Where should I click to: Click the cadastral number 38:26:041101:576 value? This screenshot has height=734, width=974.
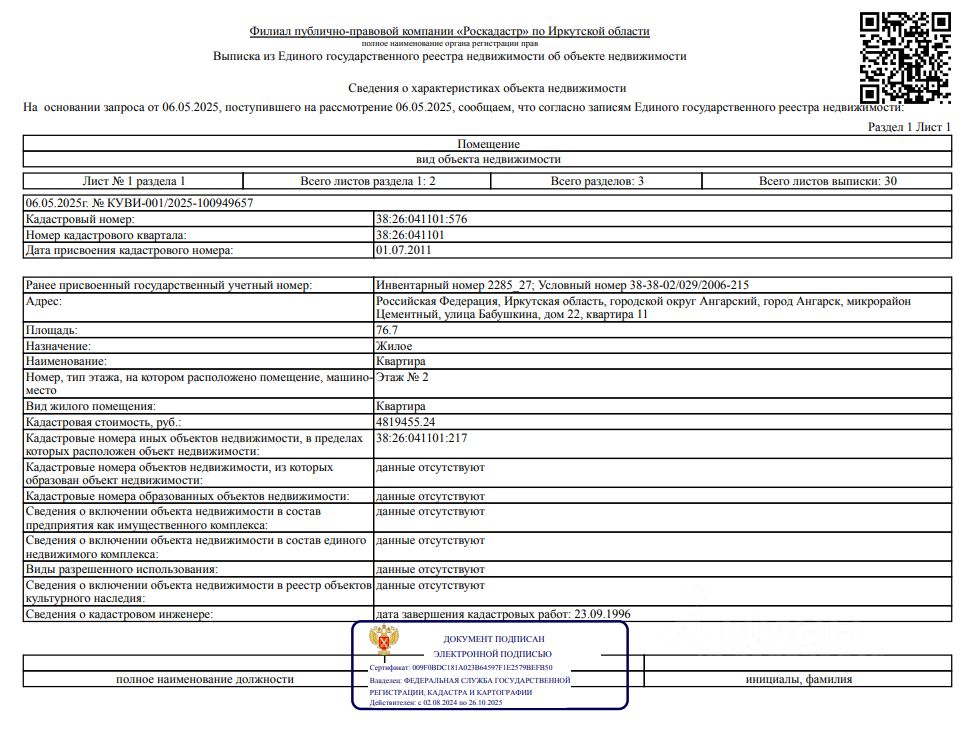tap(421, 219)
